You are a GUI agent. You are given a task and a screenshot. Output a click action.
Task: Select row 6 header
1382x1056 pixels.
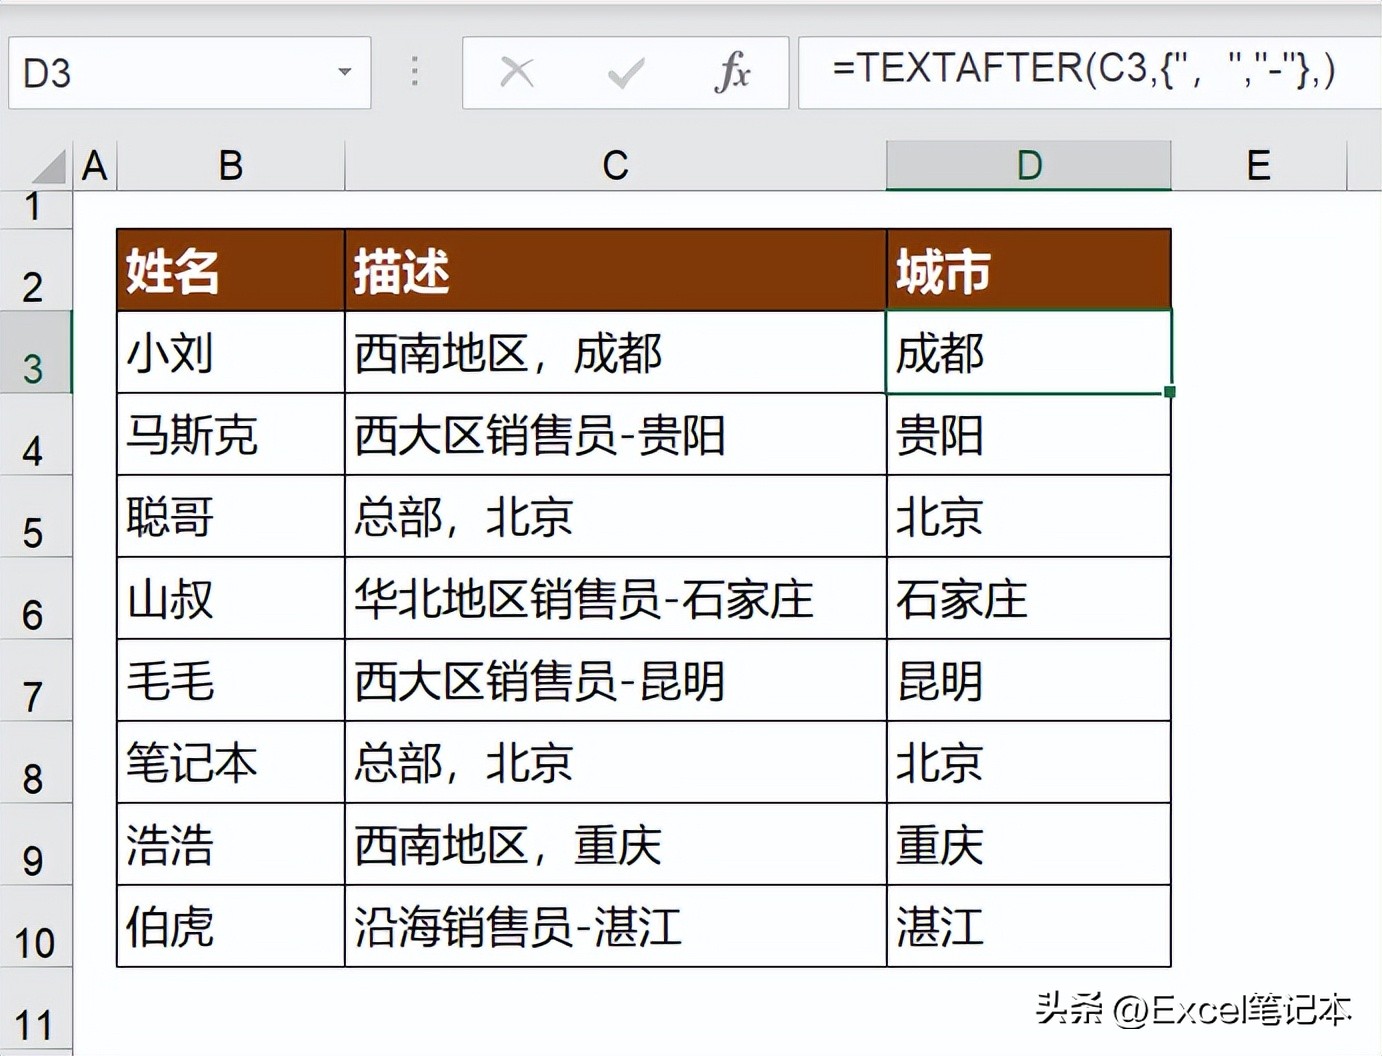[35, 598]
